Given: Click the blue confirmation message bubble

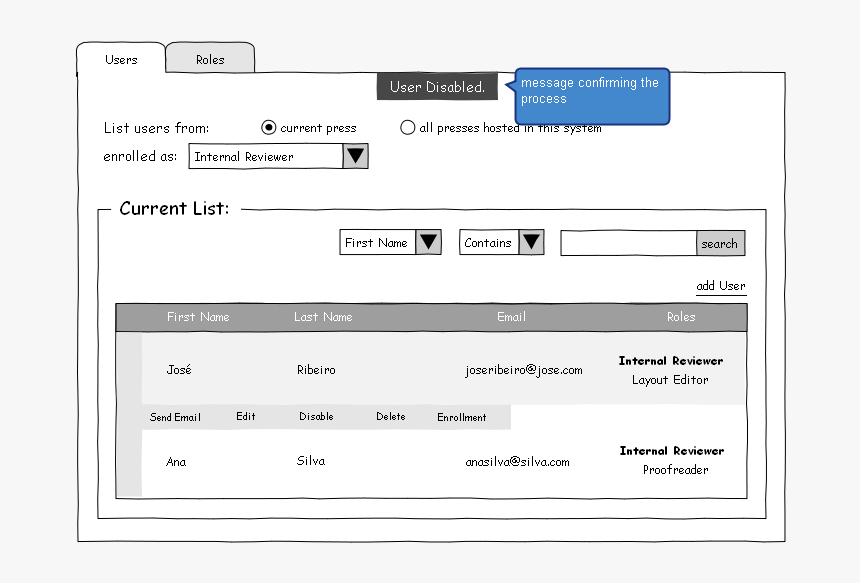Looking at the screenshot, I should (x=591, y=95).
